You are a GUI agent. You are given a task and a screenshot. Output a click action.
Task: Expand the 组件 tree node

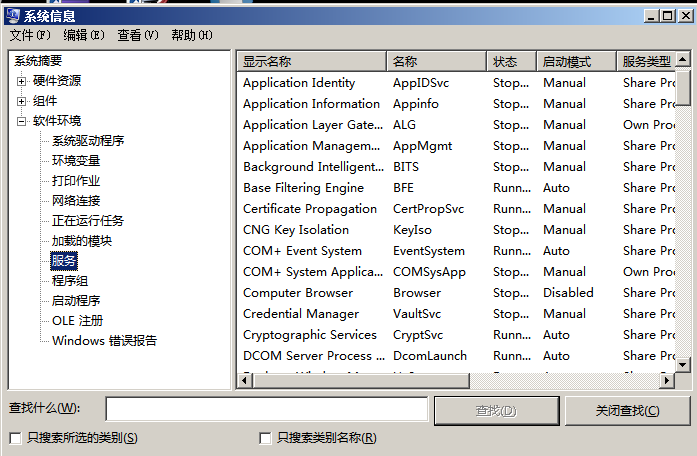click(21, 101)
